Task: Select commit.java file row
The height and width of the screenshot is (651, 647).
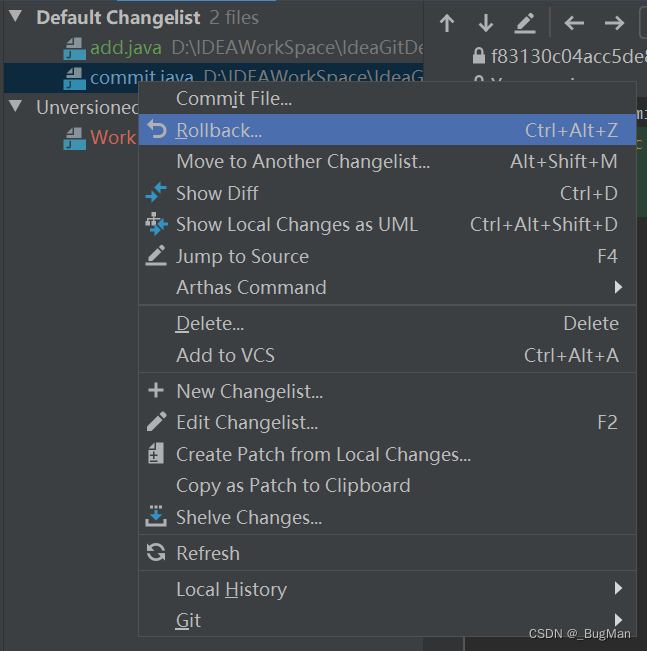Action: click(x=213, y=77)
